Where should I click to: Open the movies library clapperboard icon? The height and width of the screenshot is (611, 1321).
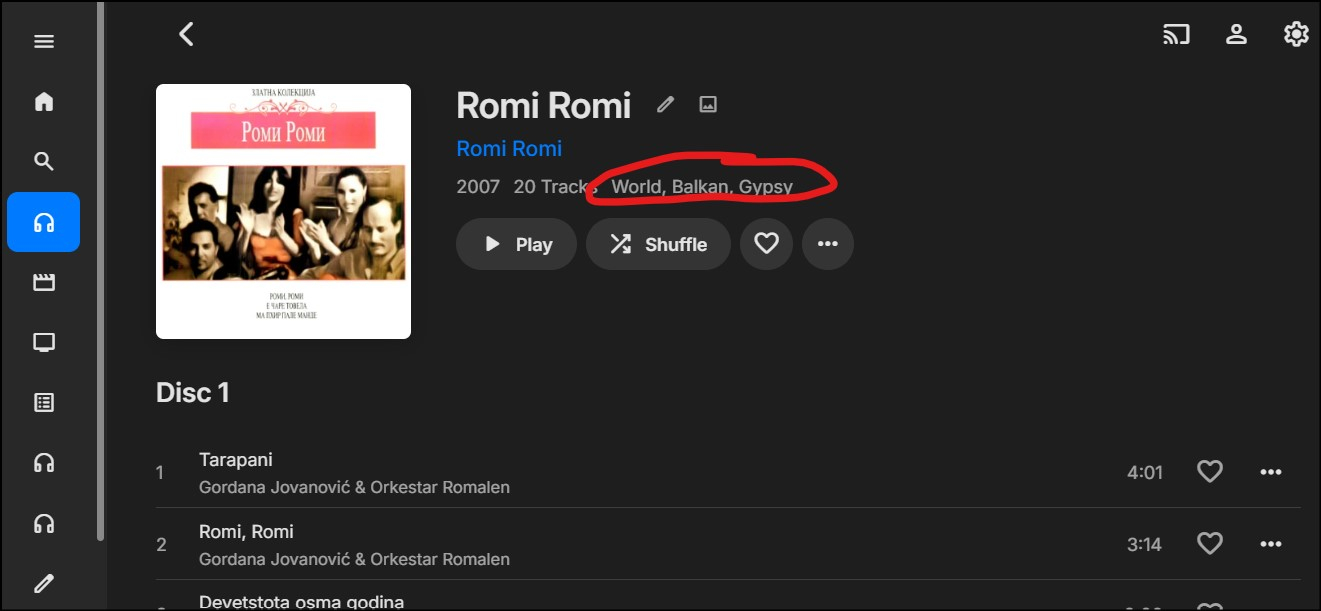coord(44,282)
